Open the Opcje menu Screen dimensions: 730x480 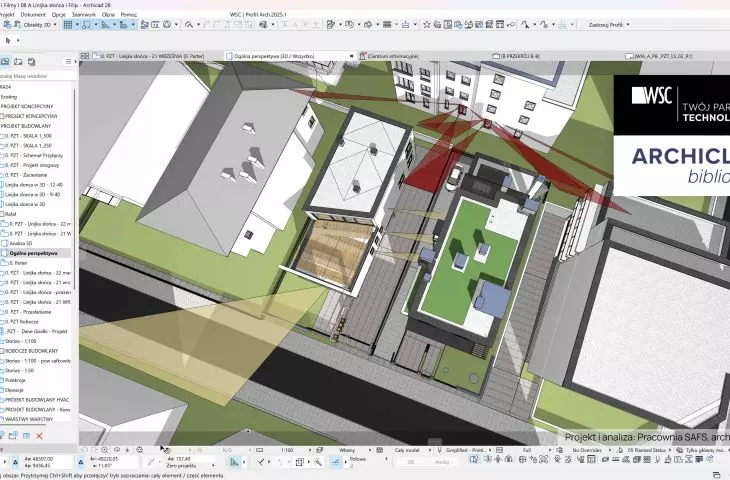pos(59,14)
